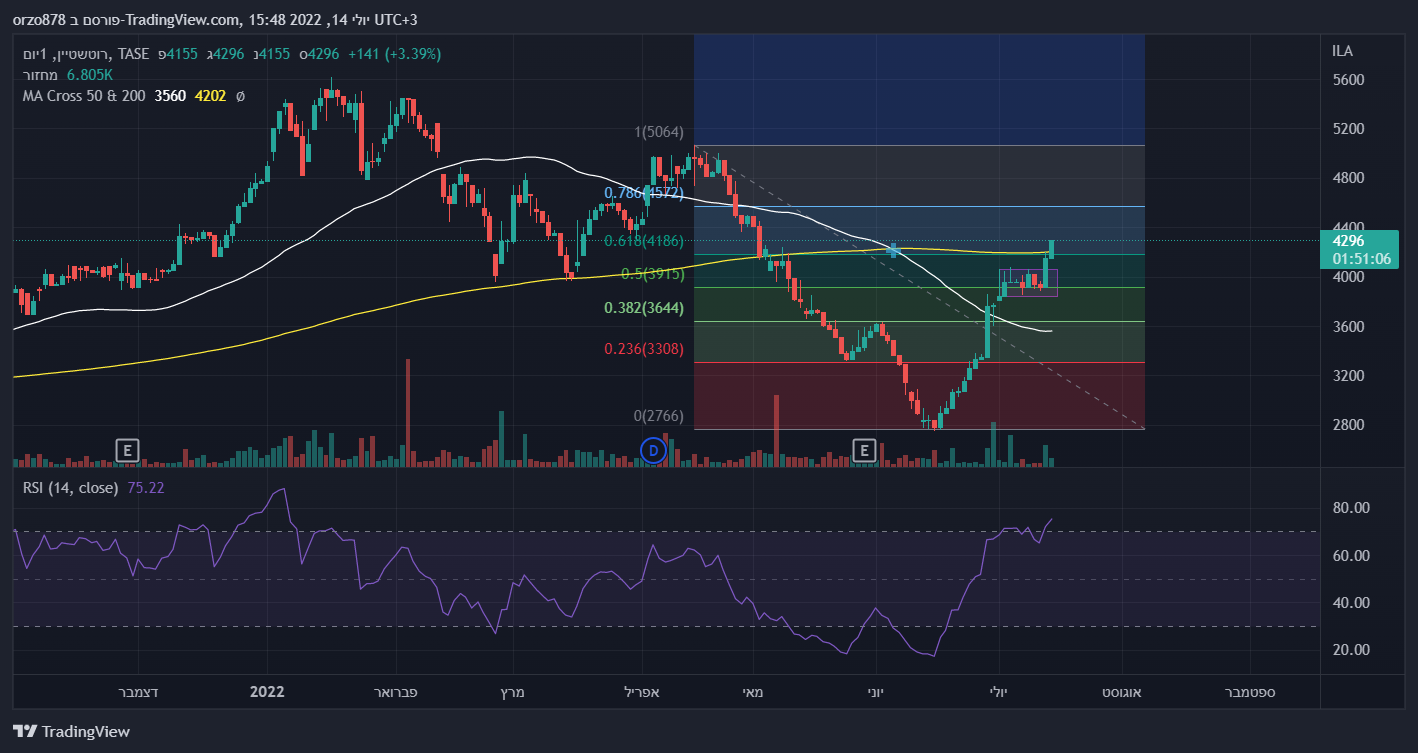This screenshot has width=1418, height=753.
Task: Click 2800 on the price axis
Action: tap(1348, 425)
